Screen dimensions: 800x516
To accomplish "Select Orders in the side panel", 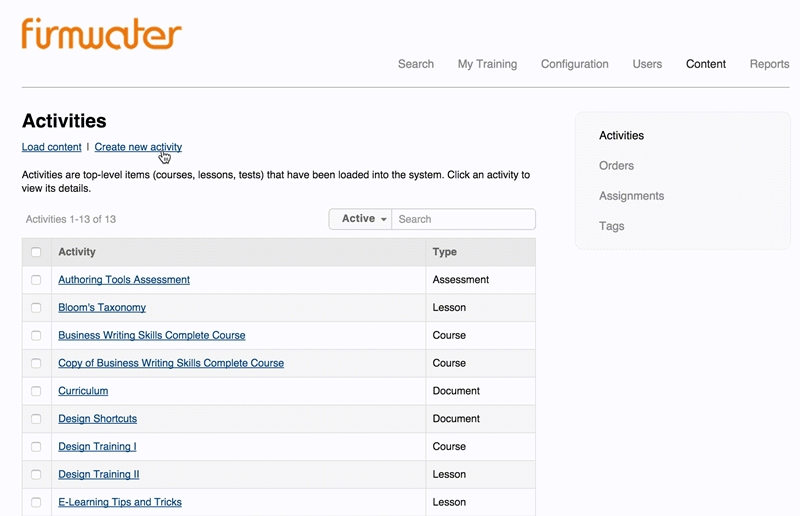I will coord(616,166).
